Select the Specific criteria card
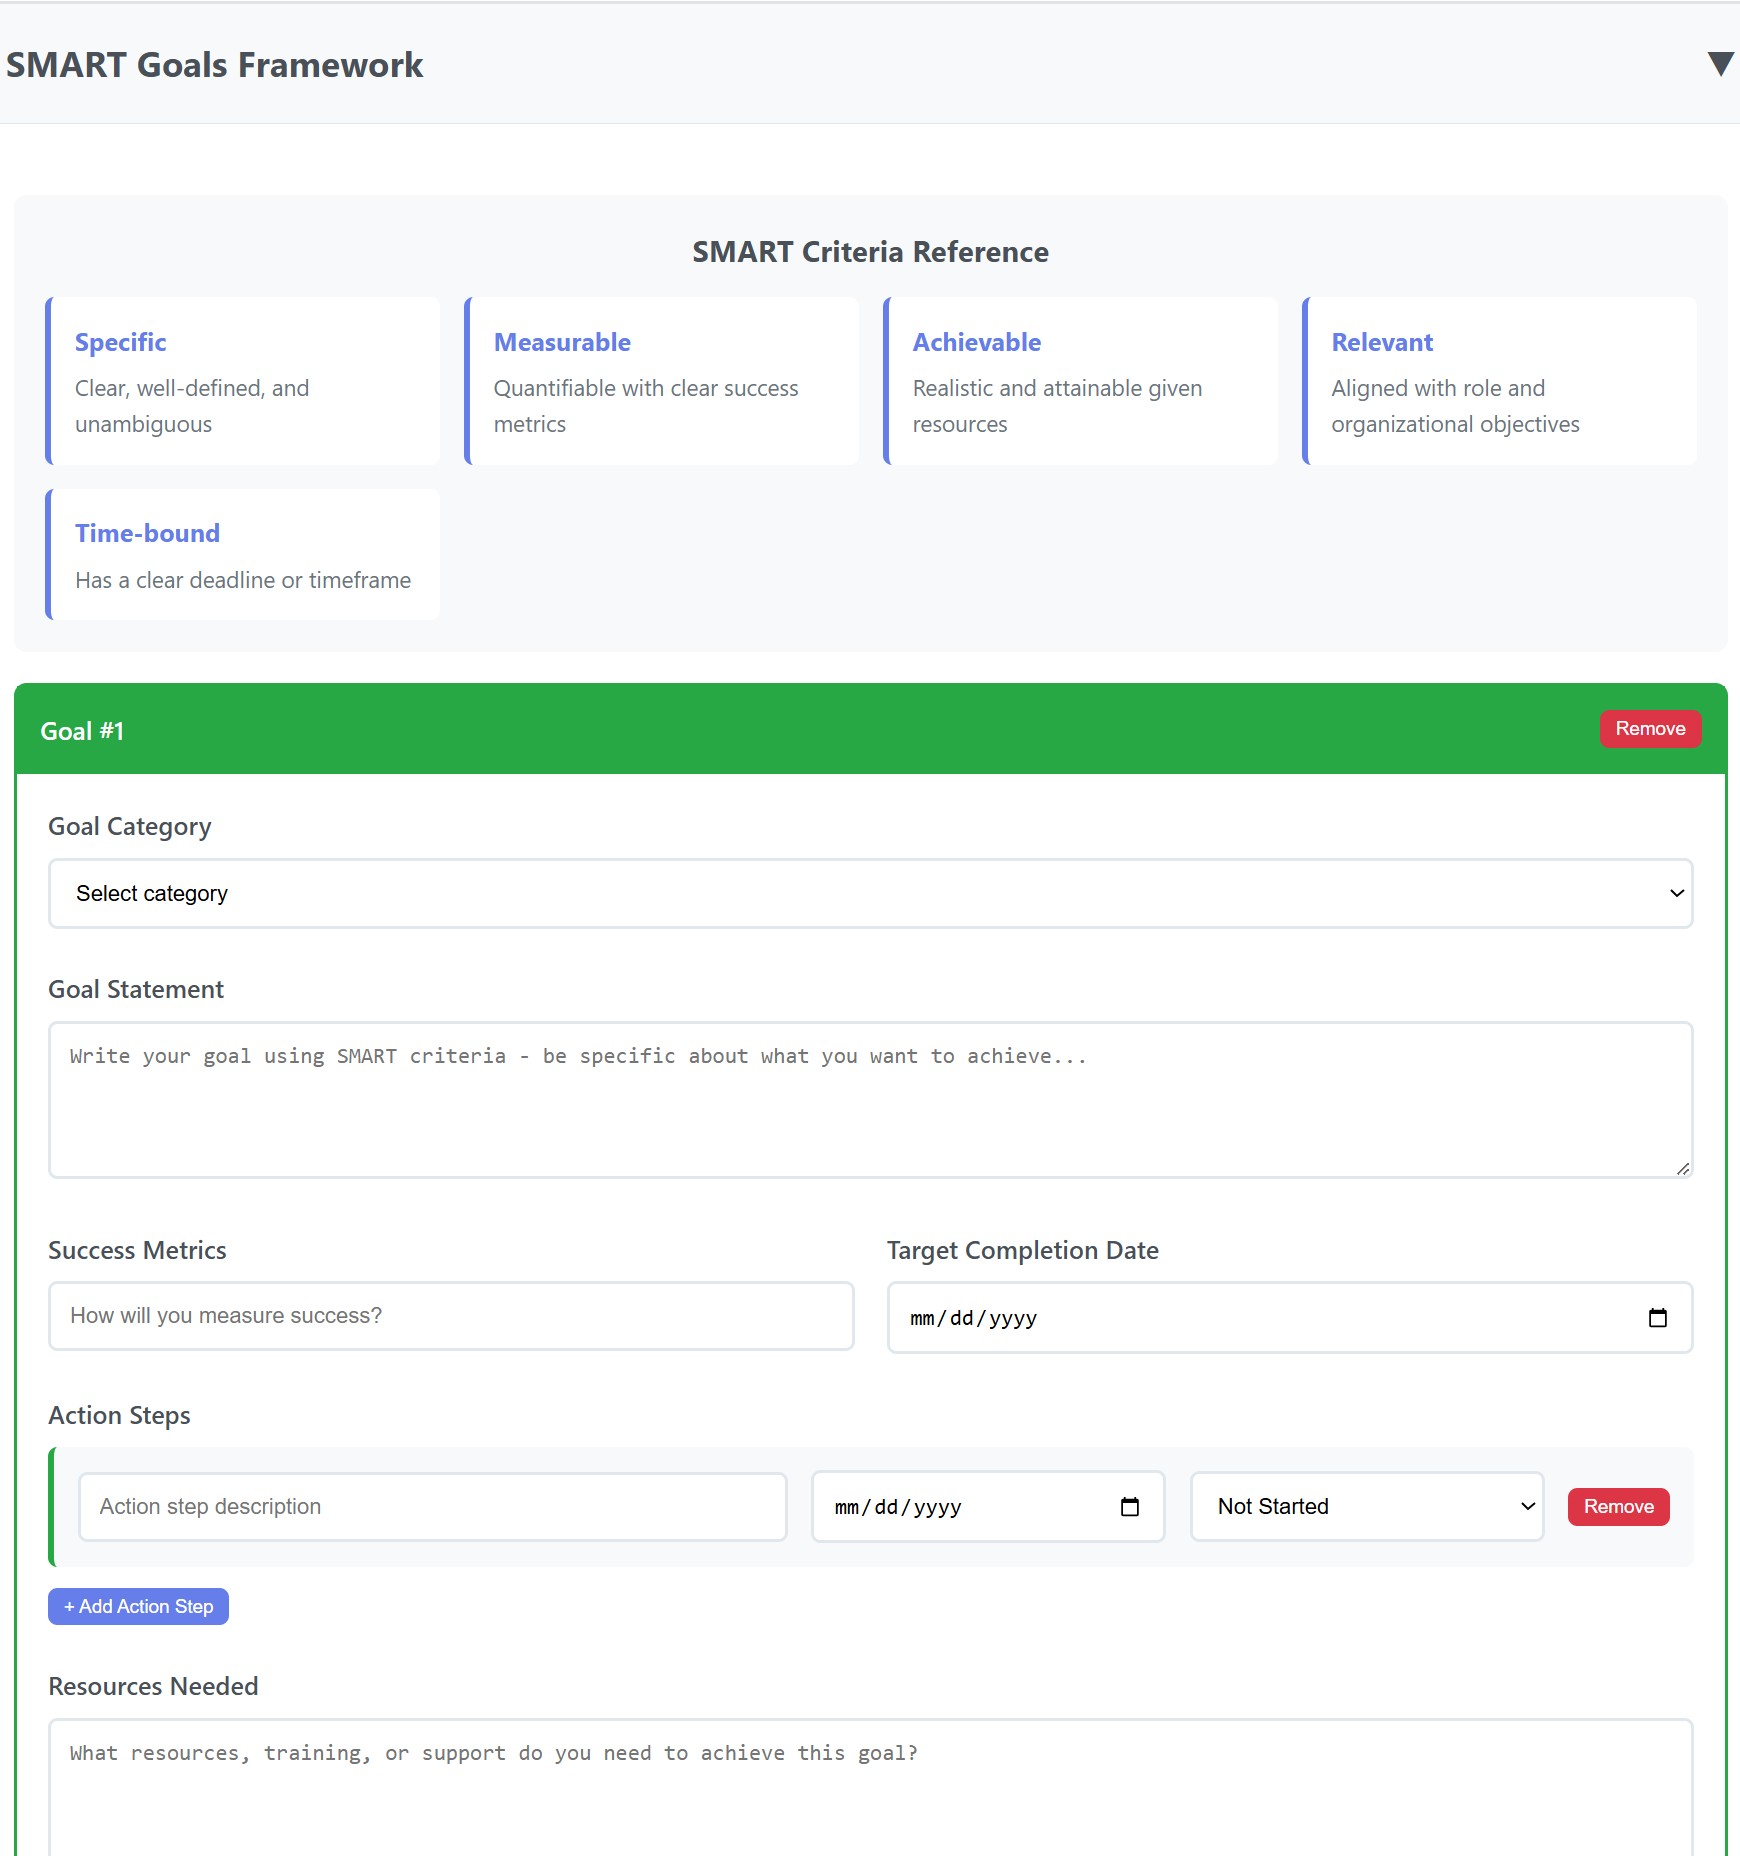The image size is (1740, 1856). pyautogui.click(x=243, y=381)
